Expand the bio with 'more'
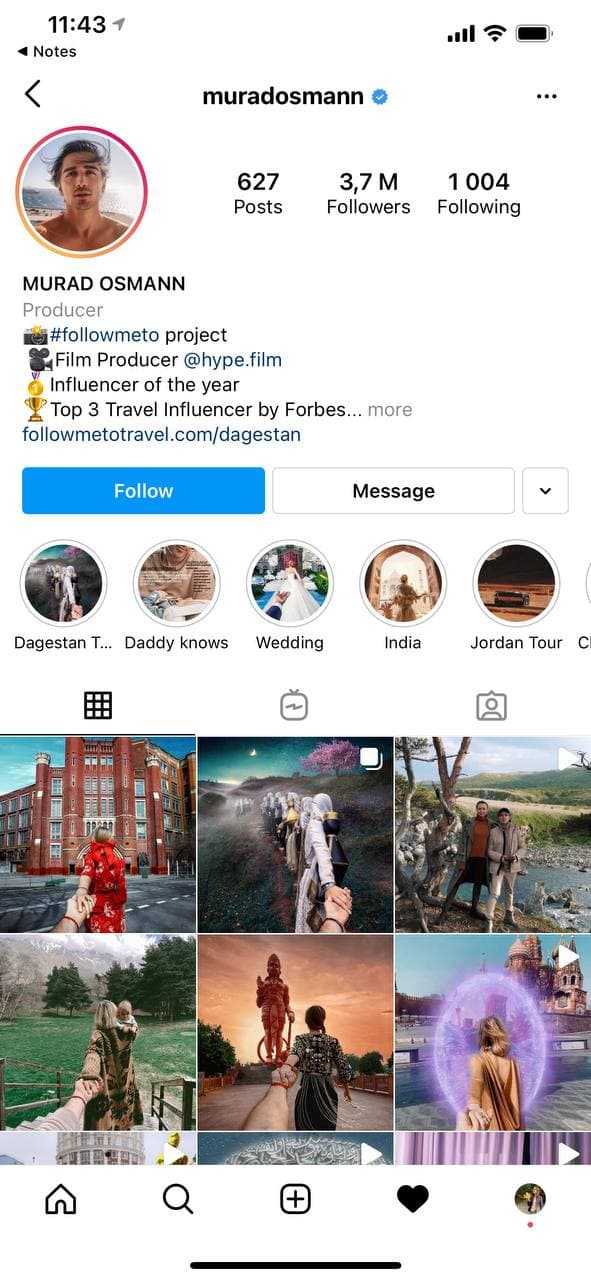 tap(390, 409)
